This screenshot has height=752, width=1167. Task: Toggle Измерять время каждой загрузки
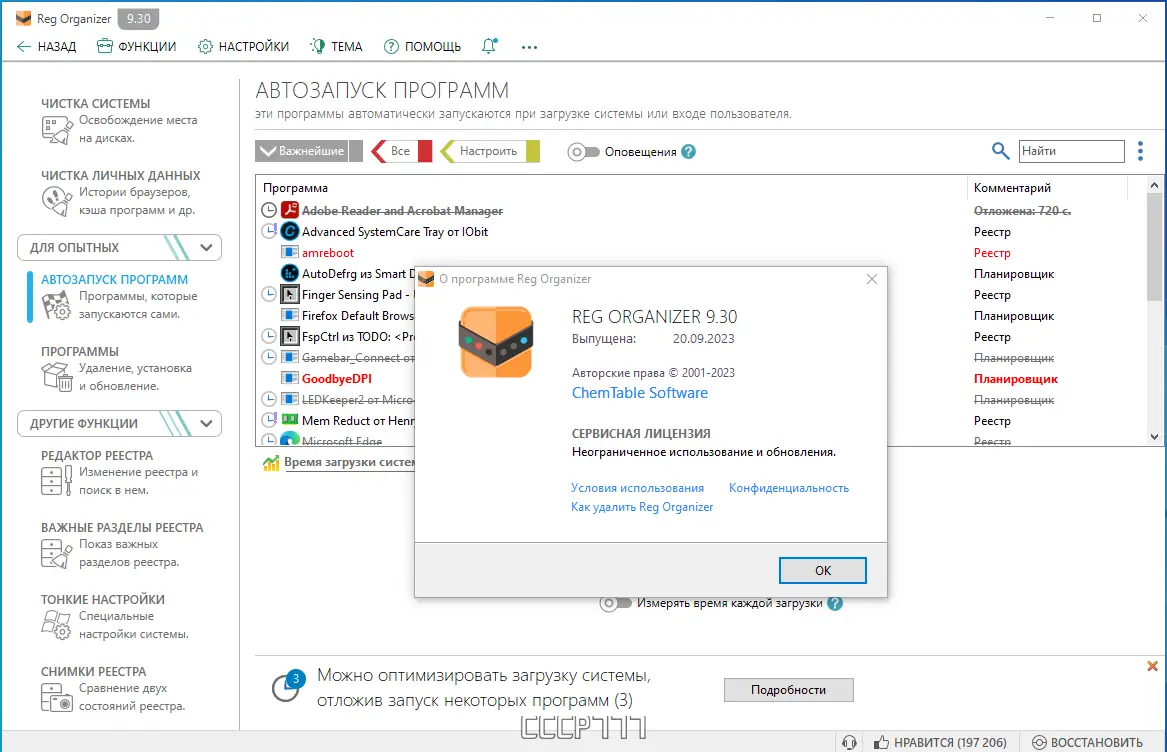[x=616, y=603]
